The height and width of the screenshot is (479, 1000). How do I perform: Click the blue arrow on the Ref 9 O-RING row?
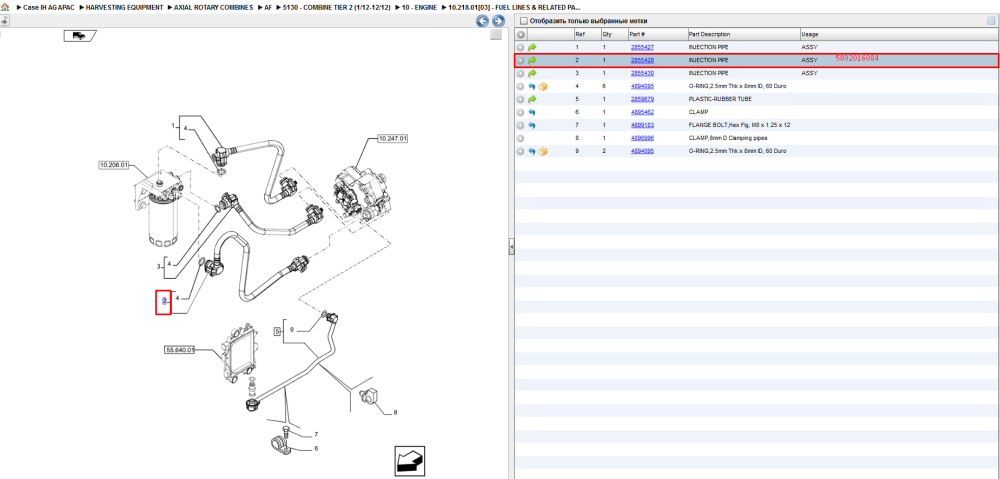pos(531,151)
